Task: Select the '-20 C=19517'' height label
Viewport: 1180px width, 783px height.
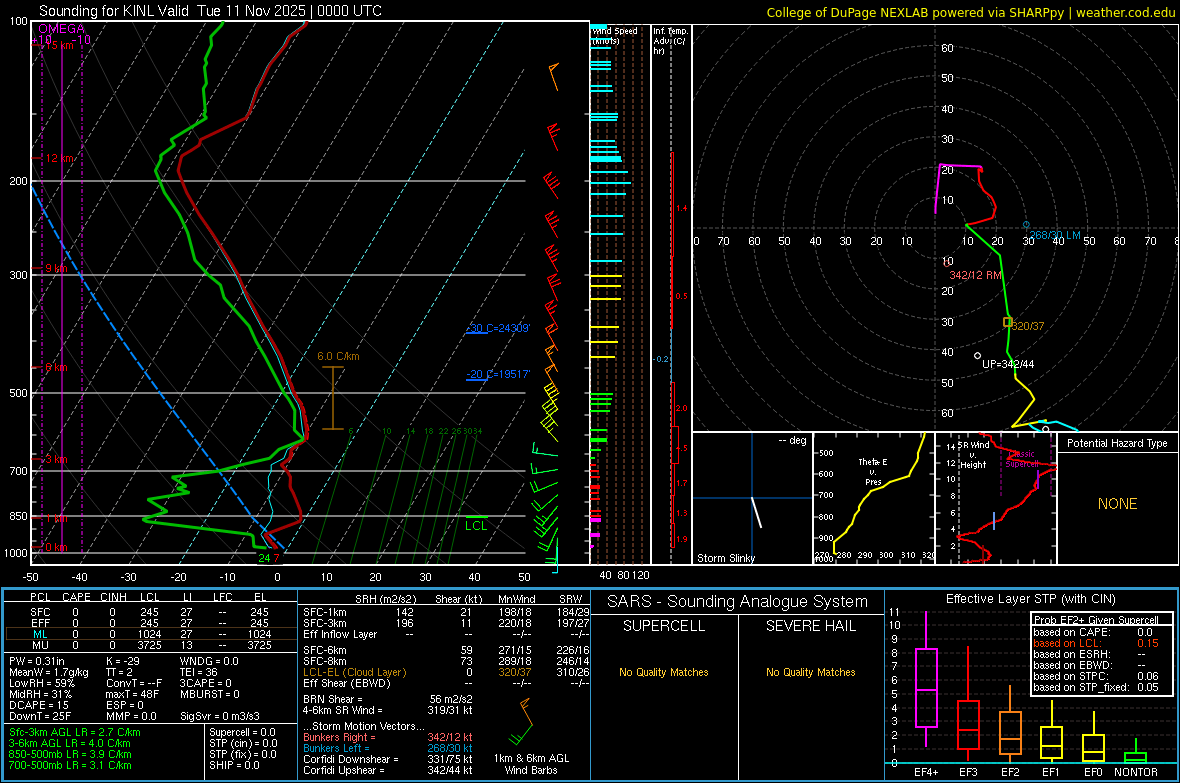Action: pos(497,374)
